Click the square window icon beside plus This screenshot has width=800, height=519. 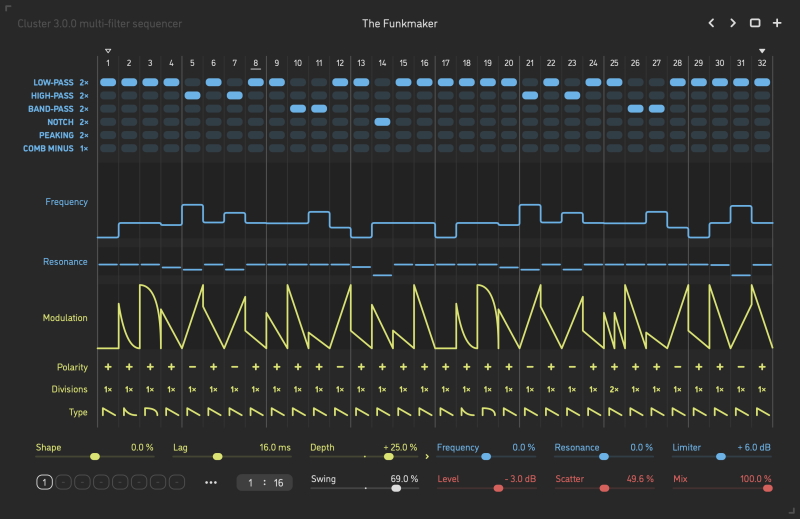pyautogui.click(x=755, y=23)
